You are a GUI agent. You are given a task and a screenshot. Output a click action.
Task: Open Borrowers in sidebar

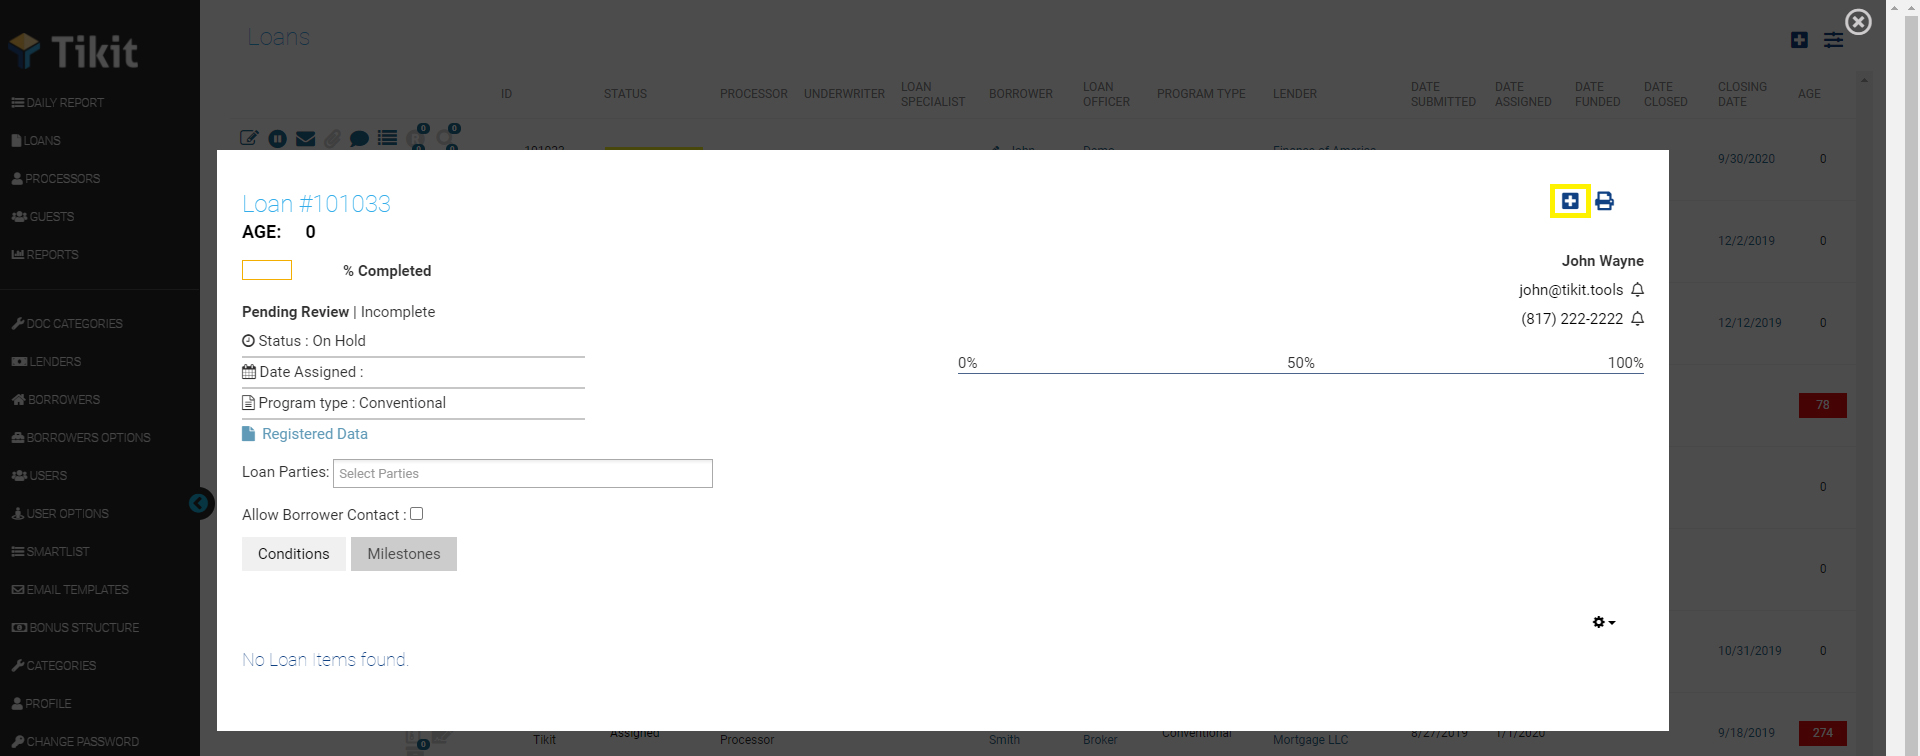pyautogui.click(x=56, y=400)
